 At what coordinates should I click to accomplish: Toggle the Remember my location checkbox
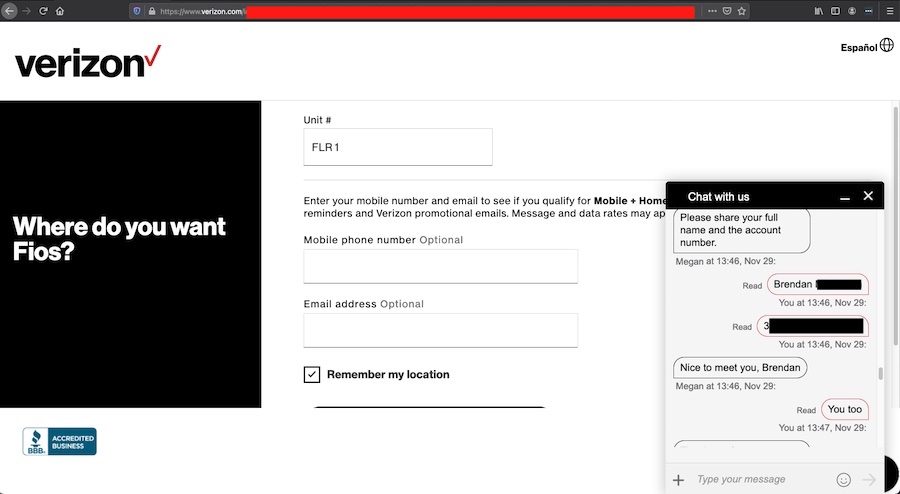(312, 374)
